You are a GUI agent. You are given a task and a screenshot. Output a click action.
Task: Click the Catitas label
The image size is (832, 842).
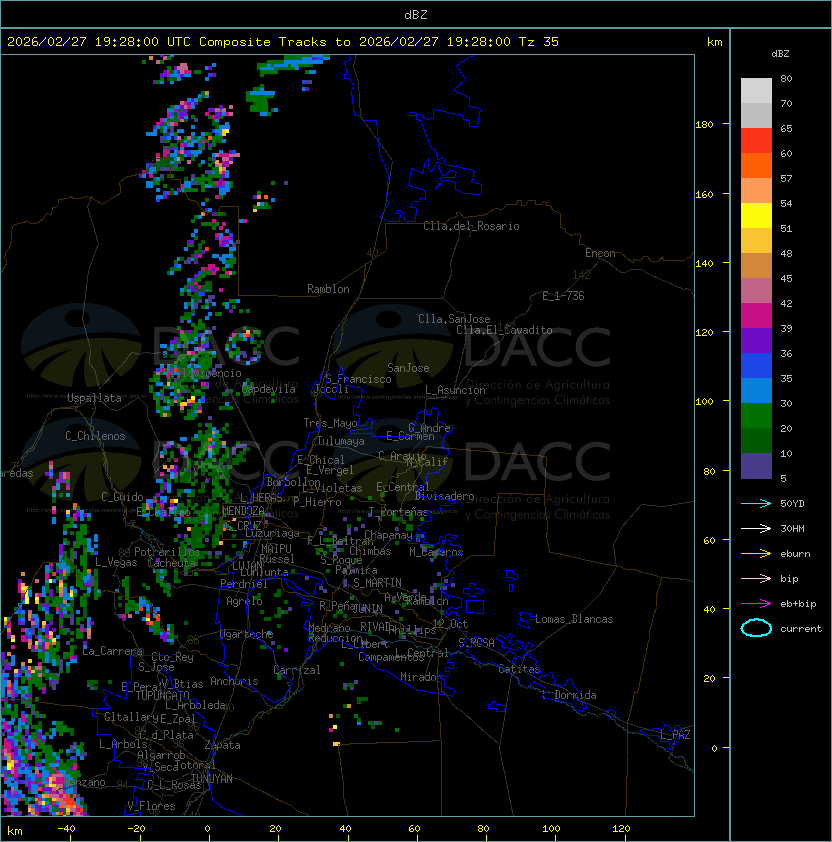(x=519, y=669)
